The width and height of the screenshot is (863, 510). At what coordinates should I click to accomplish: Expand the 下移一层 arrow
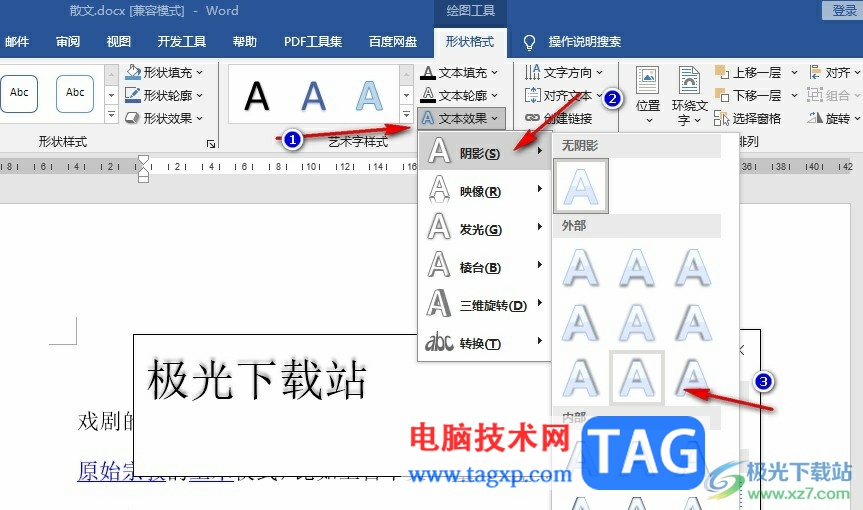click(794, 95)
